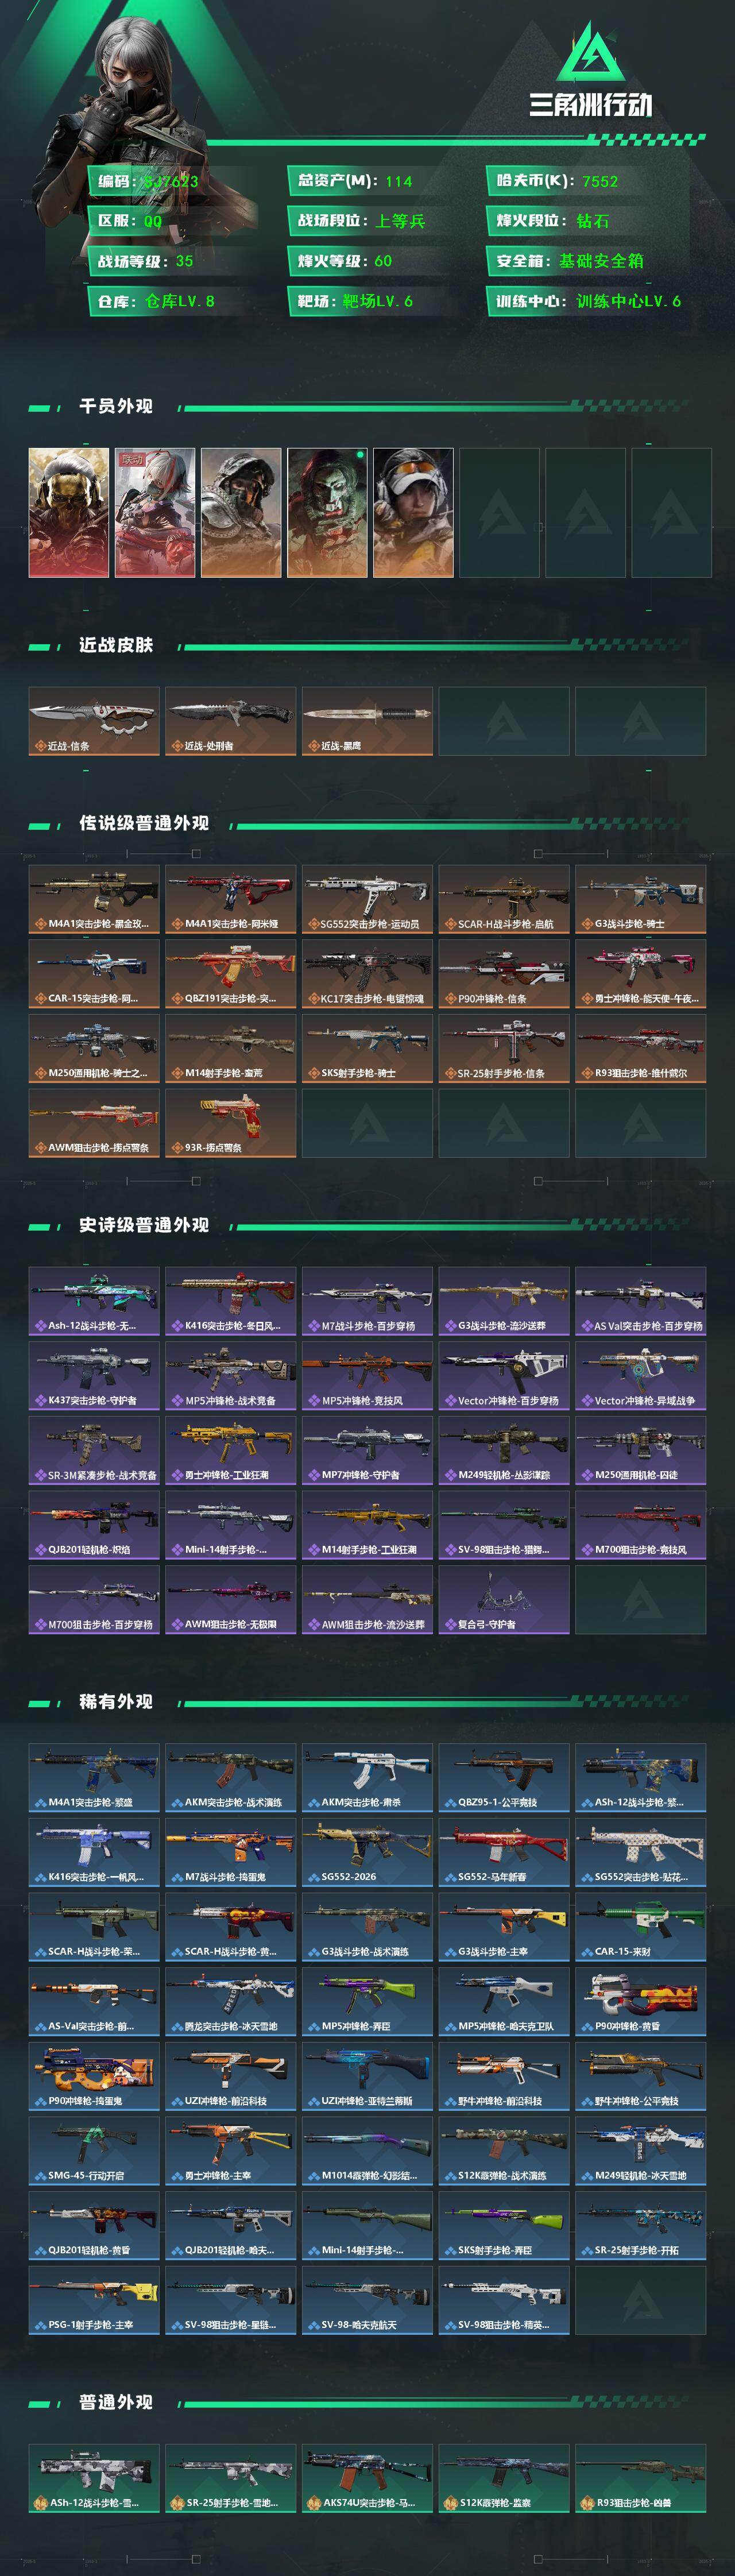Select the 复合弓-守护者 bow skin
735x2576 pixels.
pyautogui.click(x=504, y=1600)
